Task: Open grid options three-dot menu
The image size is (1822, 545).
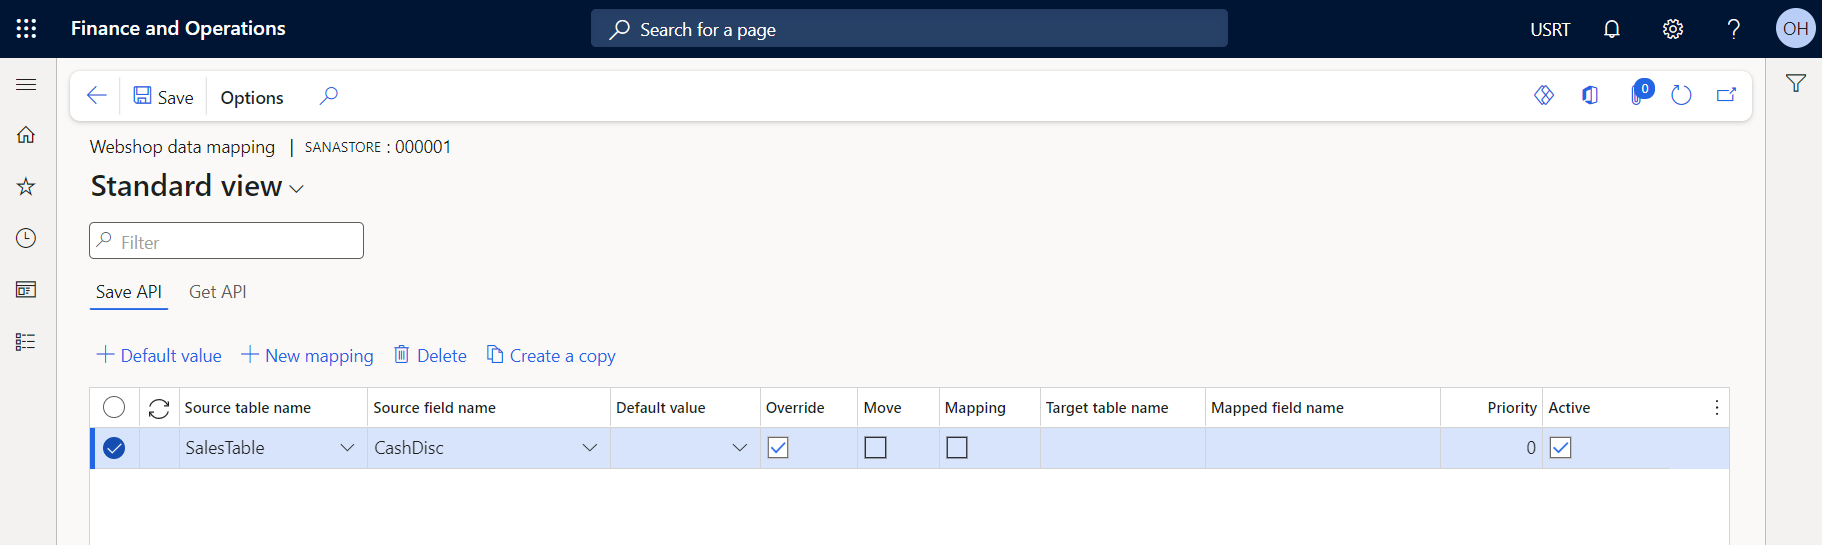Action: 1717,408
